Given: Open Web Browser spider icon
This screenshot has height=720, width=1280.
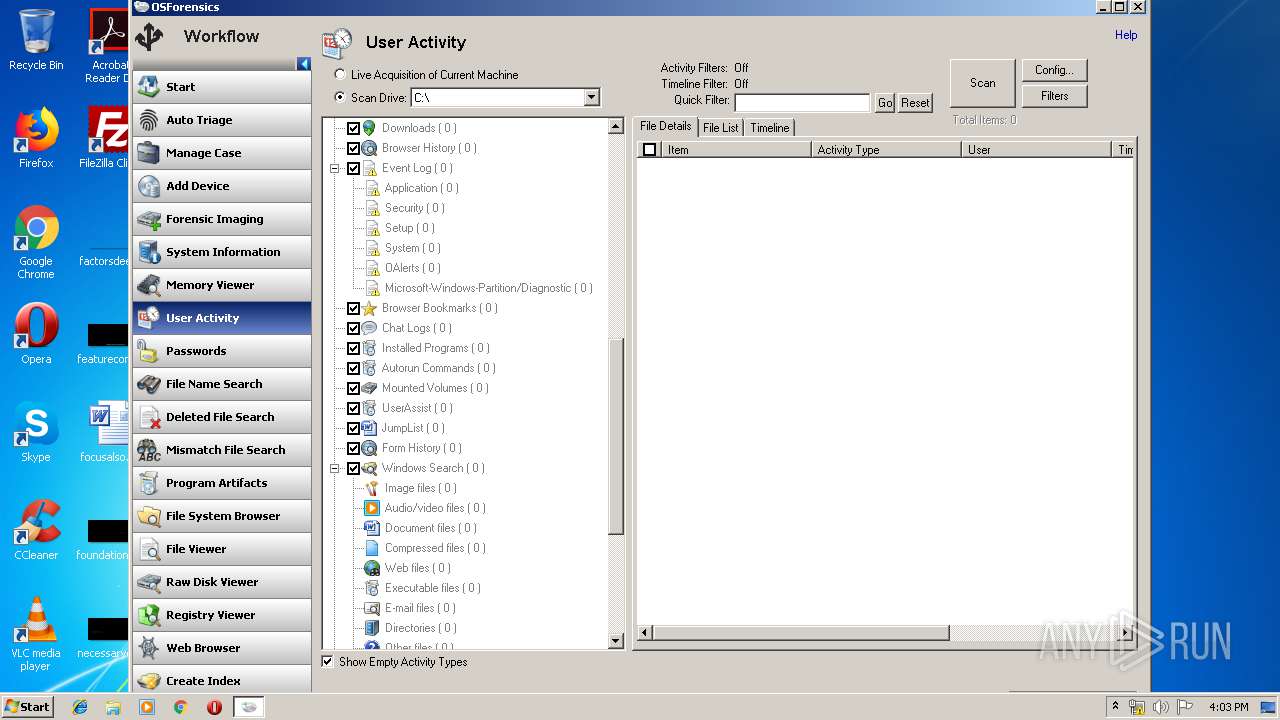Looking at the screenshot, I should point(149,648).
